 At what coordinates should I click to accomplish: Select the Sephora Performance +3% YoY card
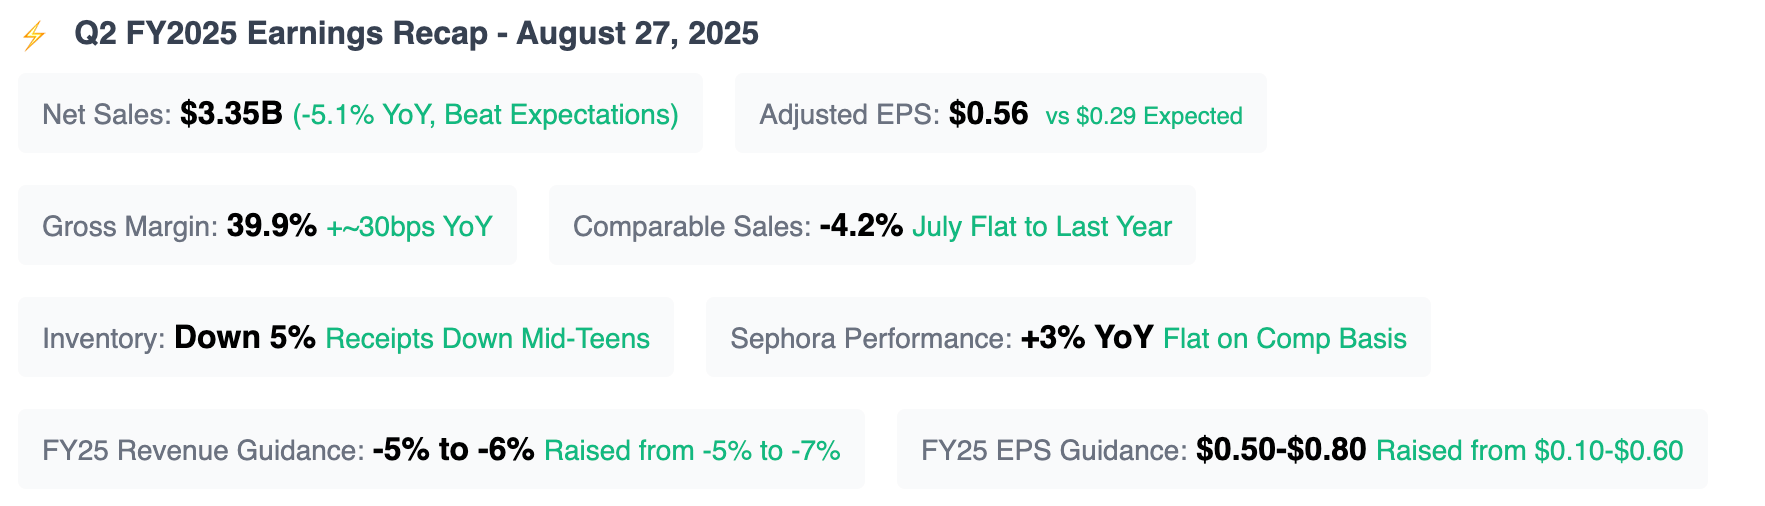(x=1068, y=337)
